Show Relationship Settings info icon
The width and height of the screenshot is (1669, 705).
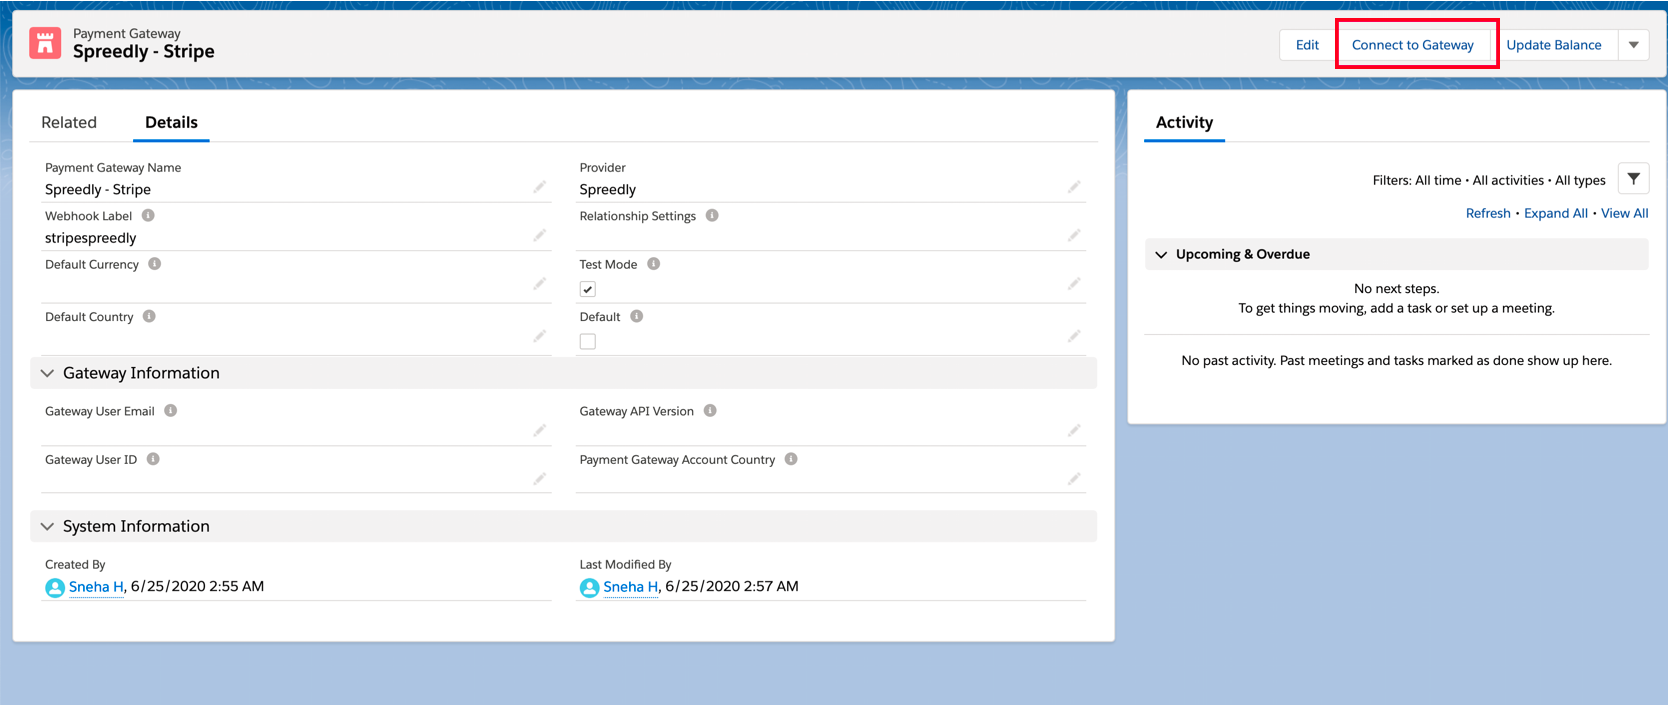pos(712,215)
